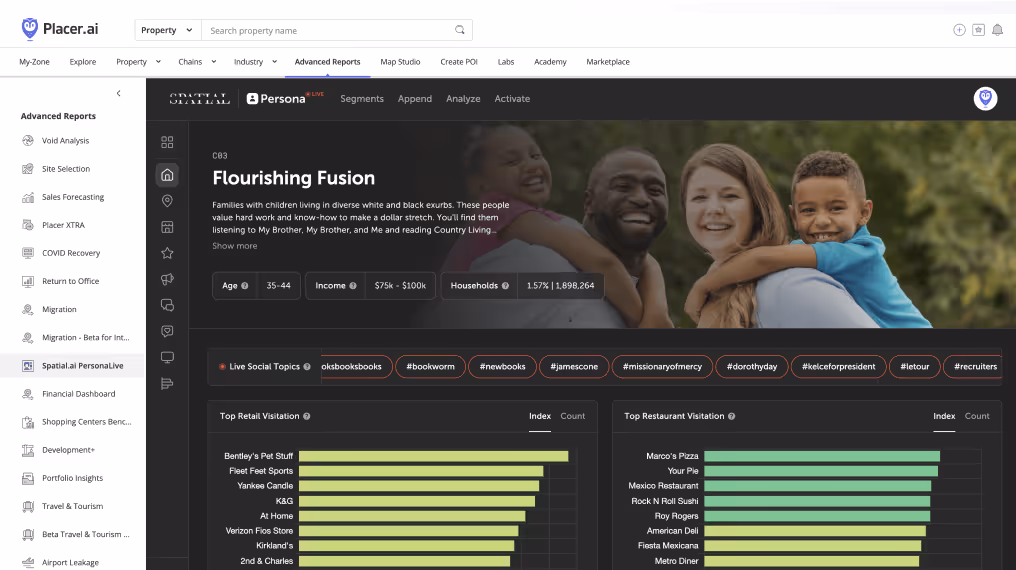
Task: Open the starred favorites icon in header
Action: tap(978, 30)
